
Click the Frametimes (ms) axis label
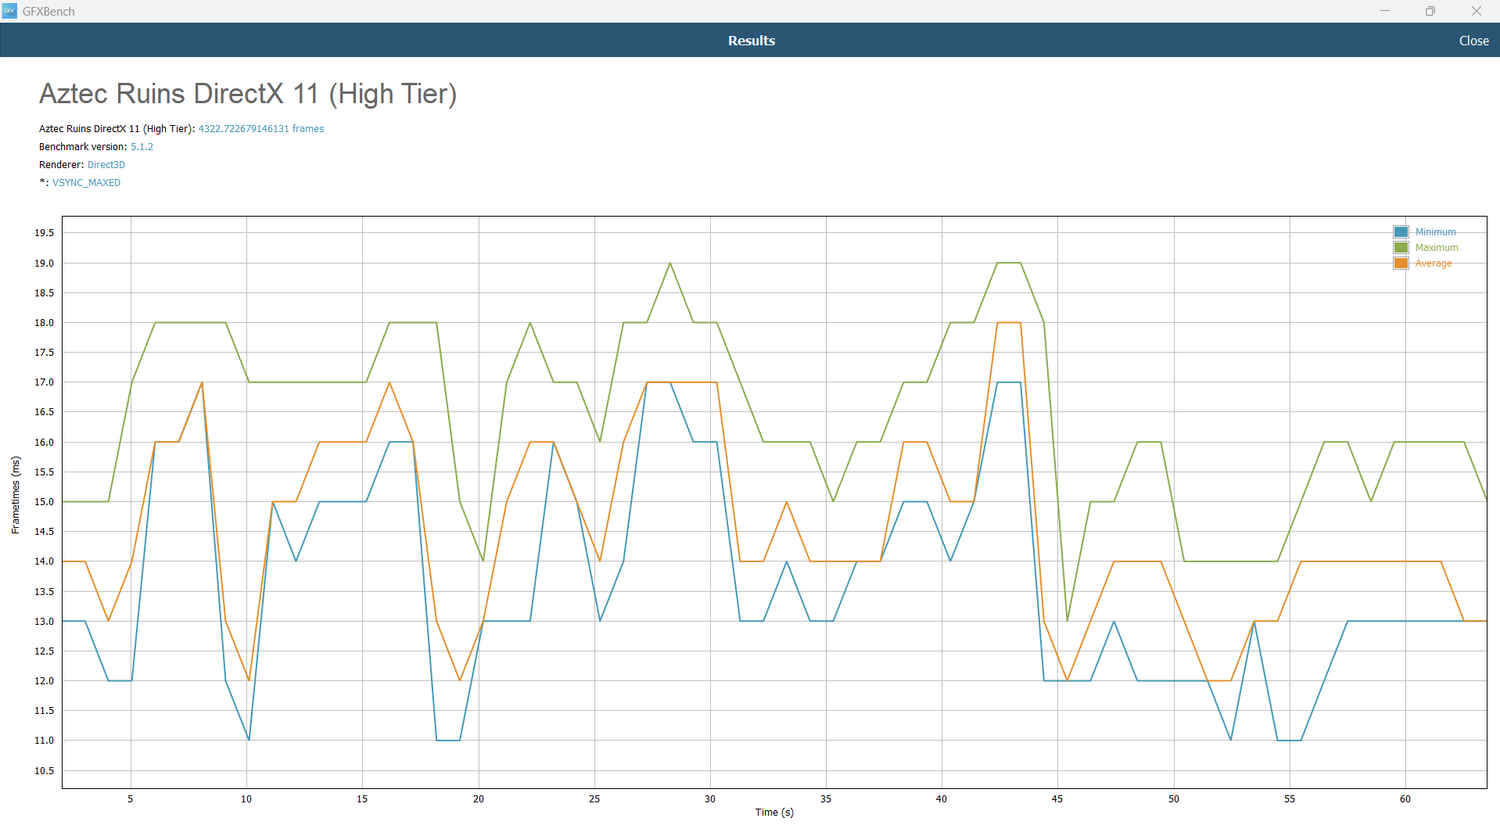(x=16, y=495)
